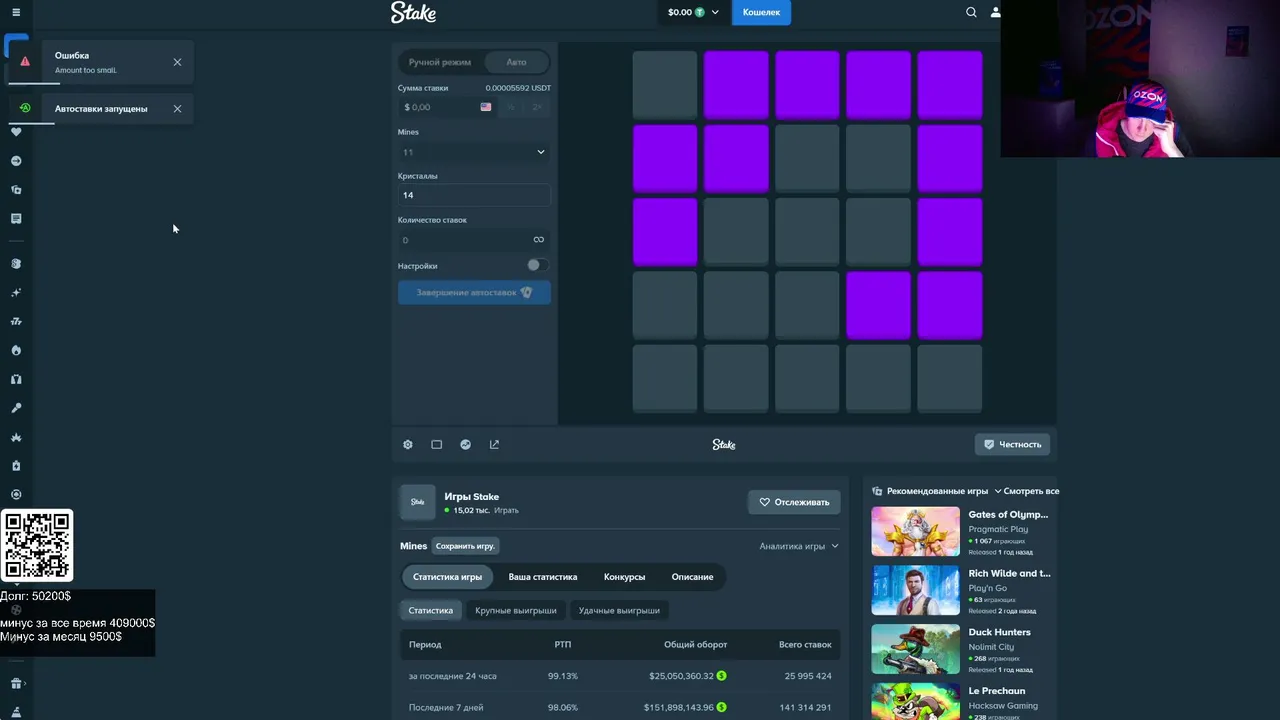The image size is (1280, 720).
Task: Open game settings gear below the board
Action: click(x=408, y=445)
